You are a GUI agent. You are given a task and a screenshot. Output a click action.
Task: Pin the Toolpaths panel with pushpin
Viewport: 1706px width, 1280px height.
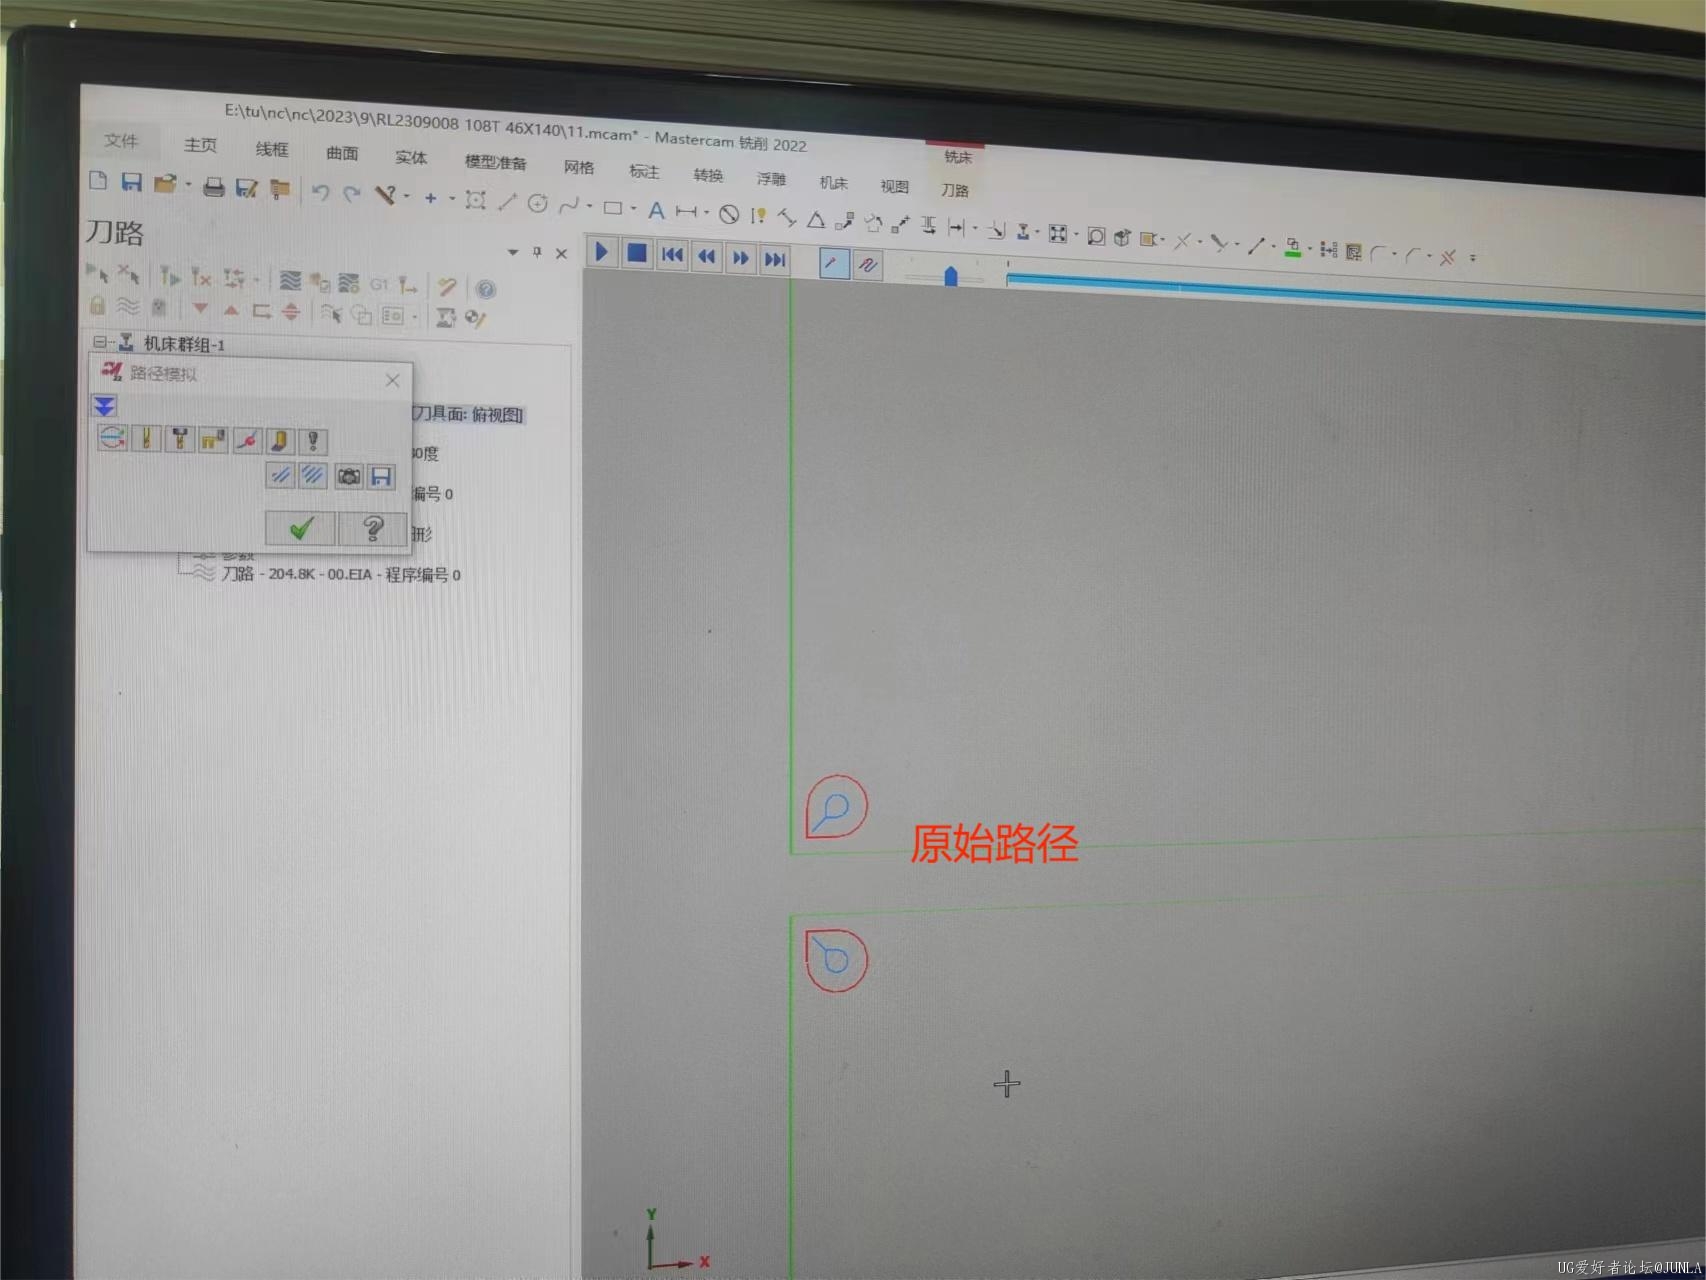click(537, 252)
